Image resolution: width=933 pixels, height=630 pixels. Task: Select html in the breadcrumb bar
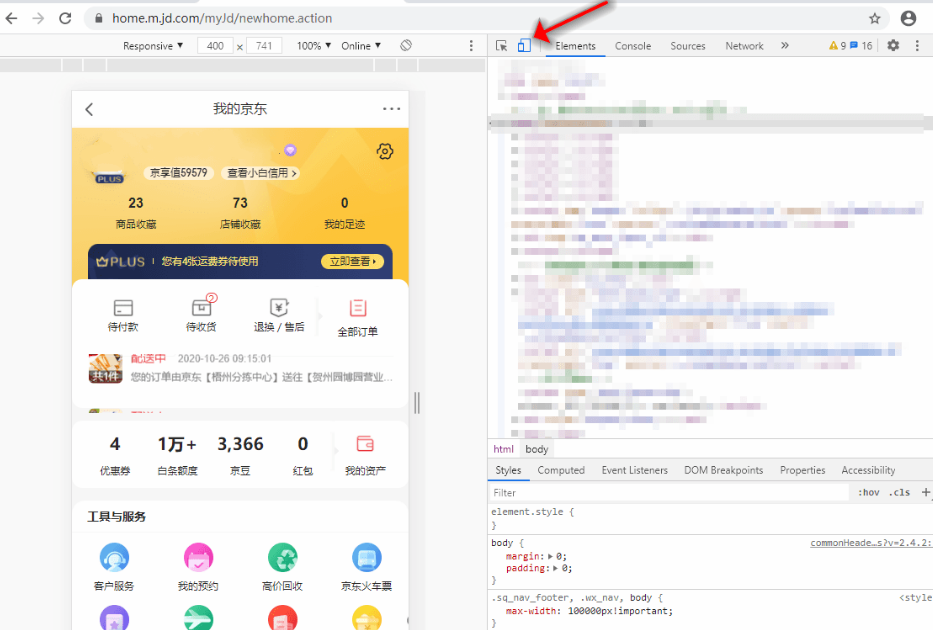pos(503,449)
